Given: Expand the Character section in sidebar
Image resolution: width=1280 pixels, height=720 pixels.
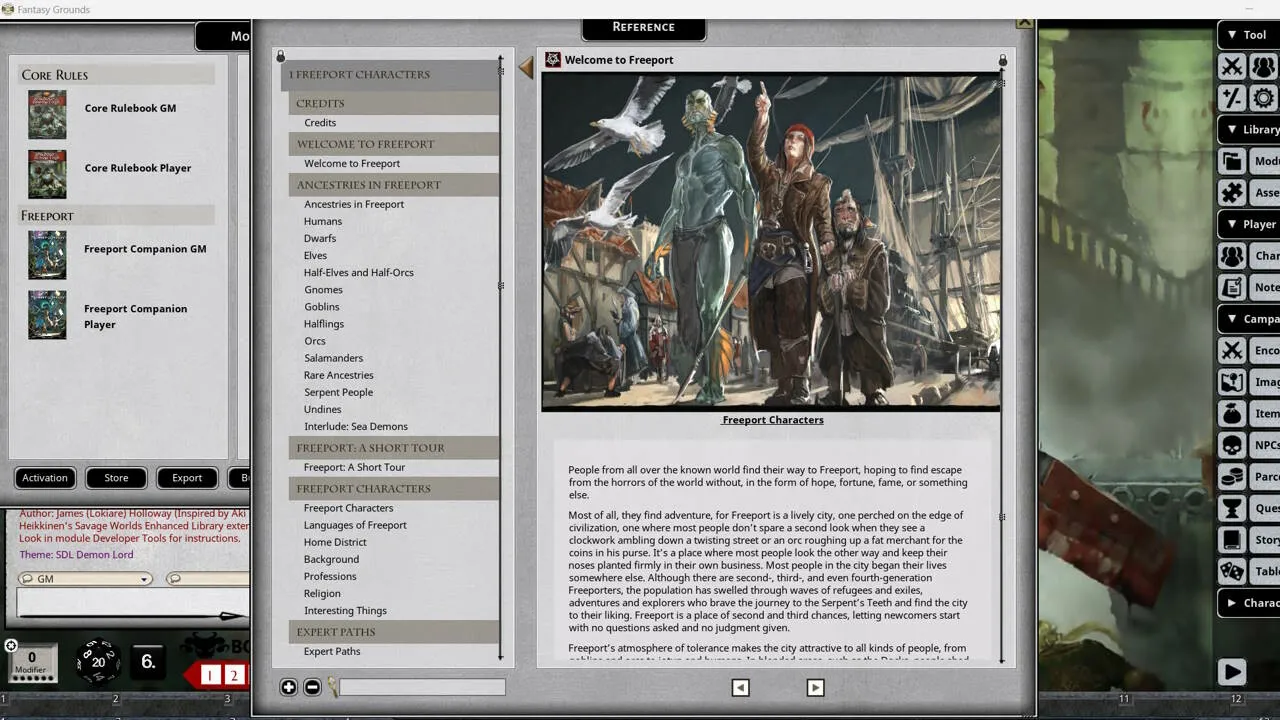Looking at the screenshot, I should point(1233,603).
